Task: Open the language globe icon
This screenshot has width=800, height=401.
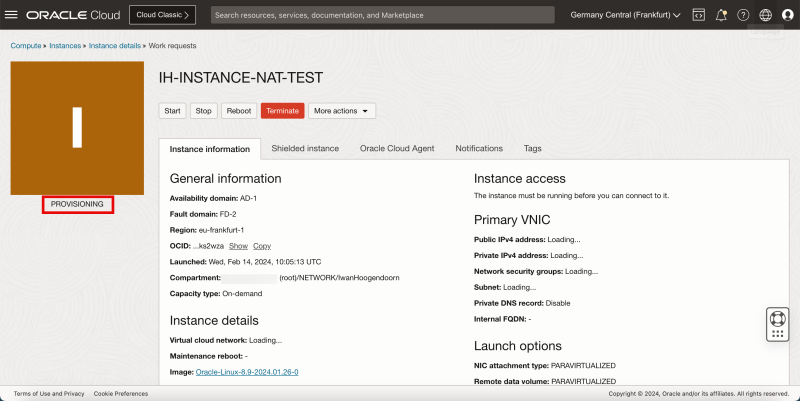Action: 765,15
